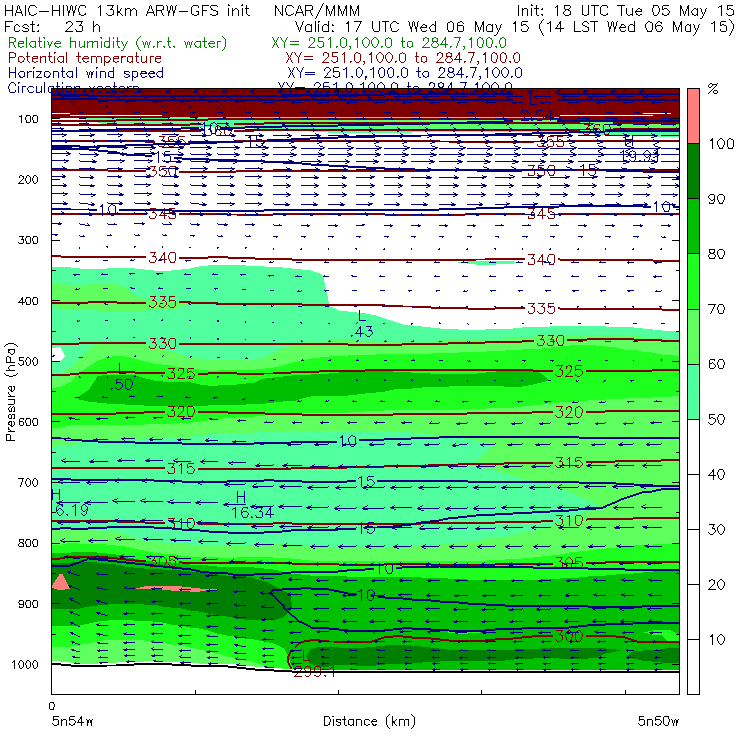The height and width of the screenshot is (740, 740).
Task: Click the '%' unit label above the colorbar
Action: click(x=713, y=89)
